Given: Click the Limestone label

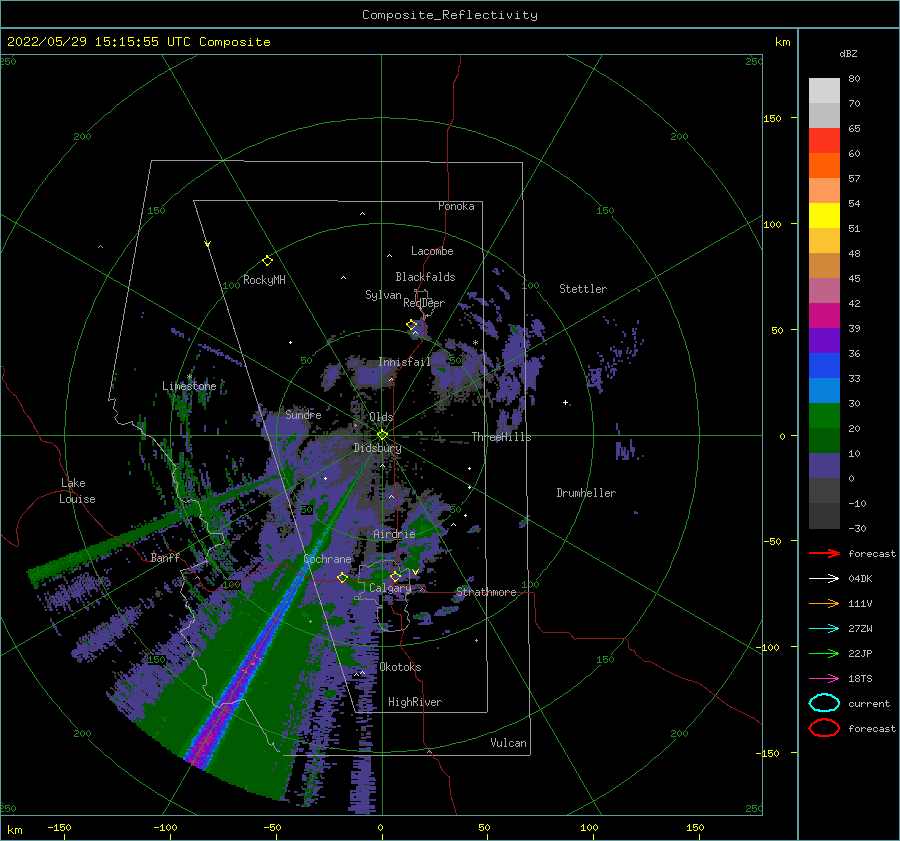Looking at the screenshot, I should [189, 386].
